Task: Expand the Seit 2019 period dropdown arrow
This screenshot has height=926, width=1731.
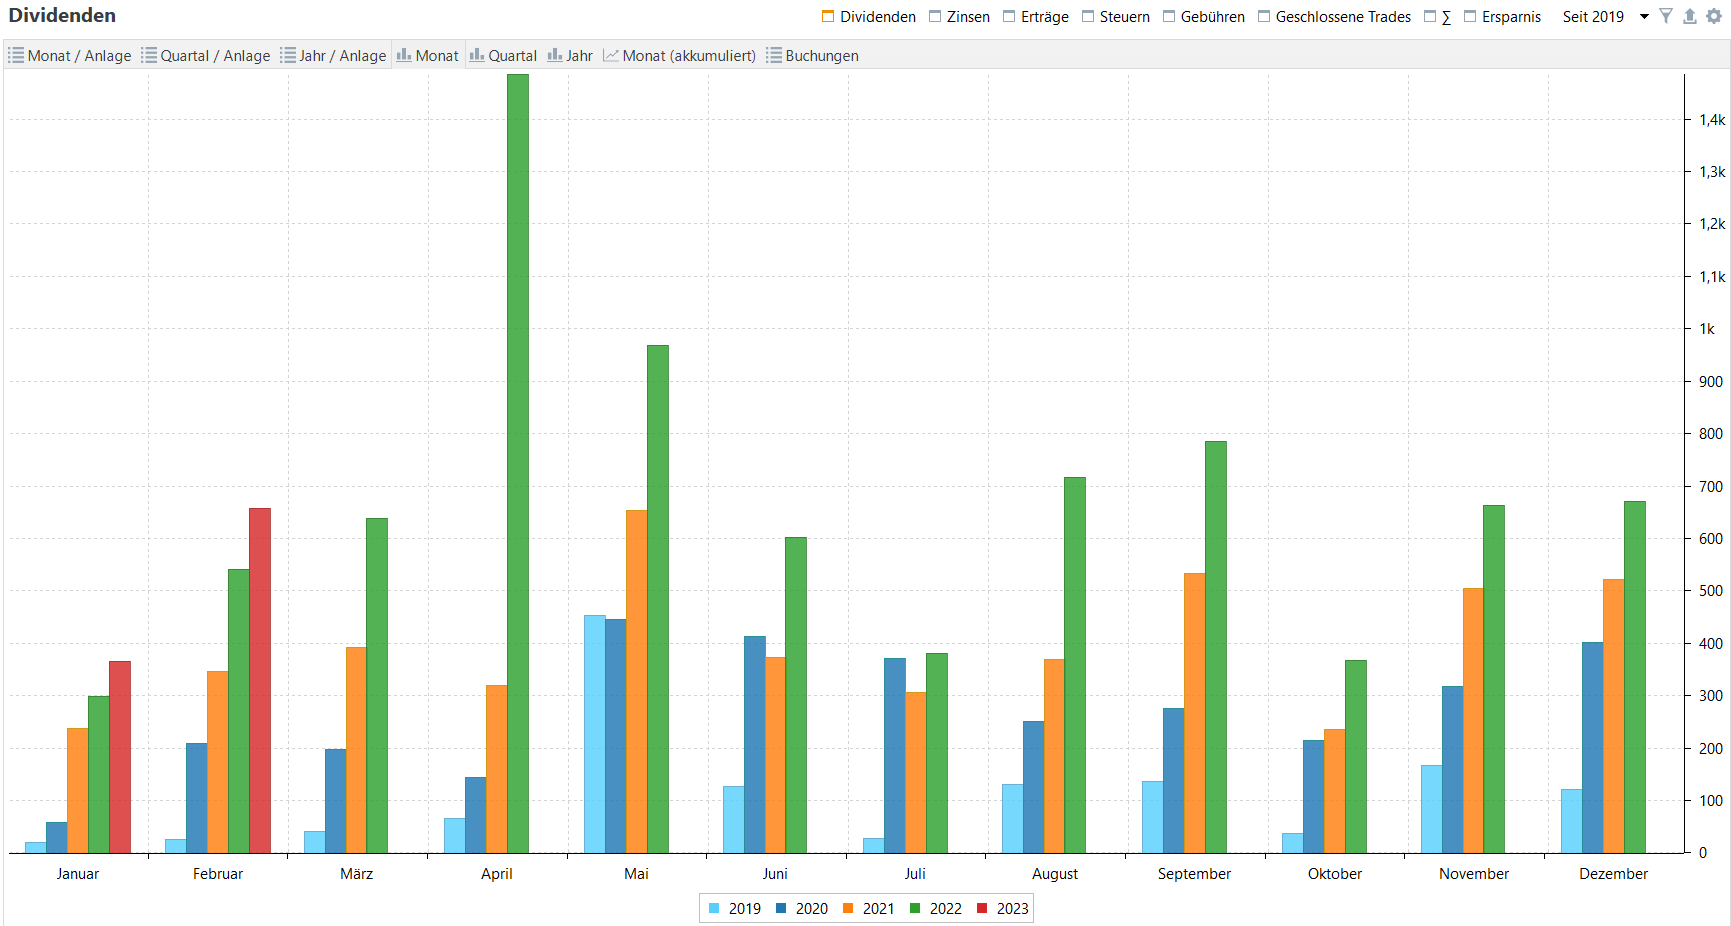Action: [1644, 17]
